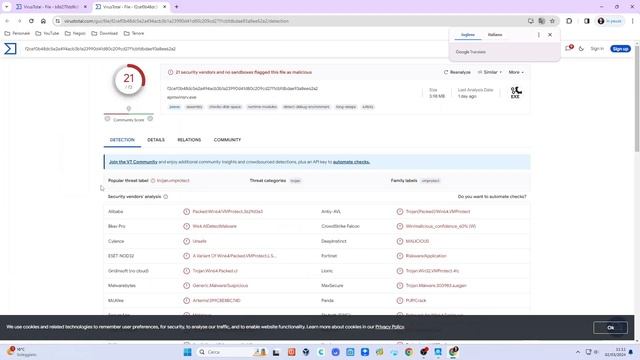Switch to the DETAILS tab

(156, 140)
